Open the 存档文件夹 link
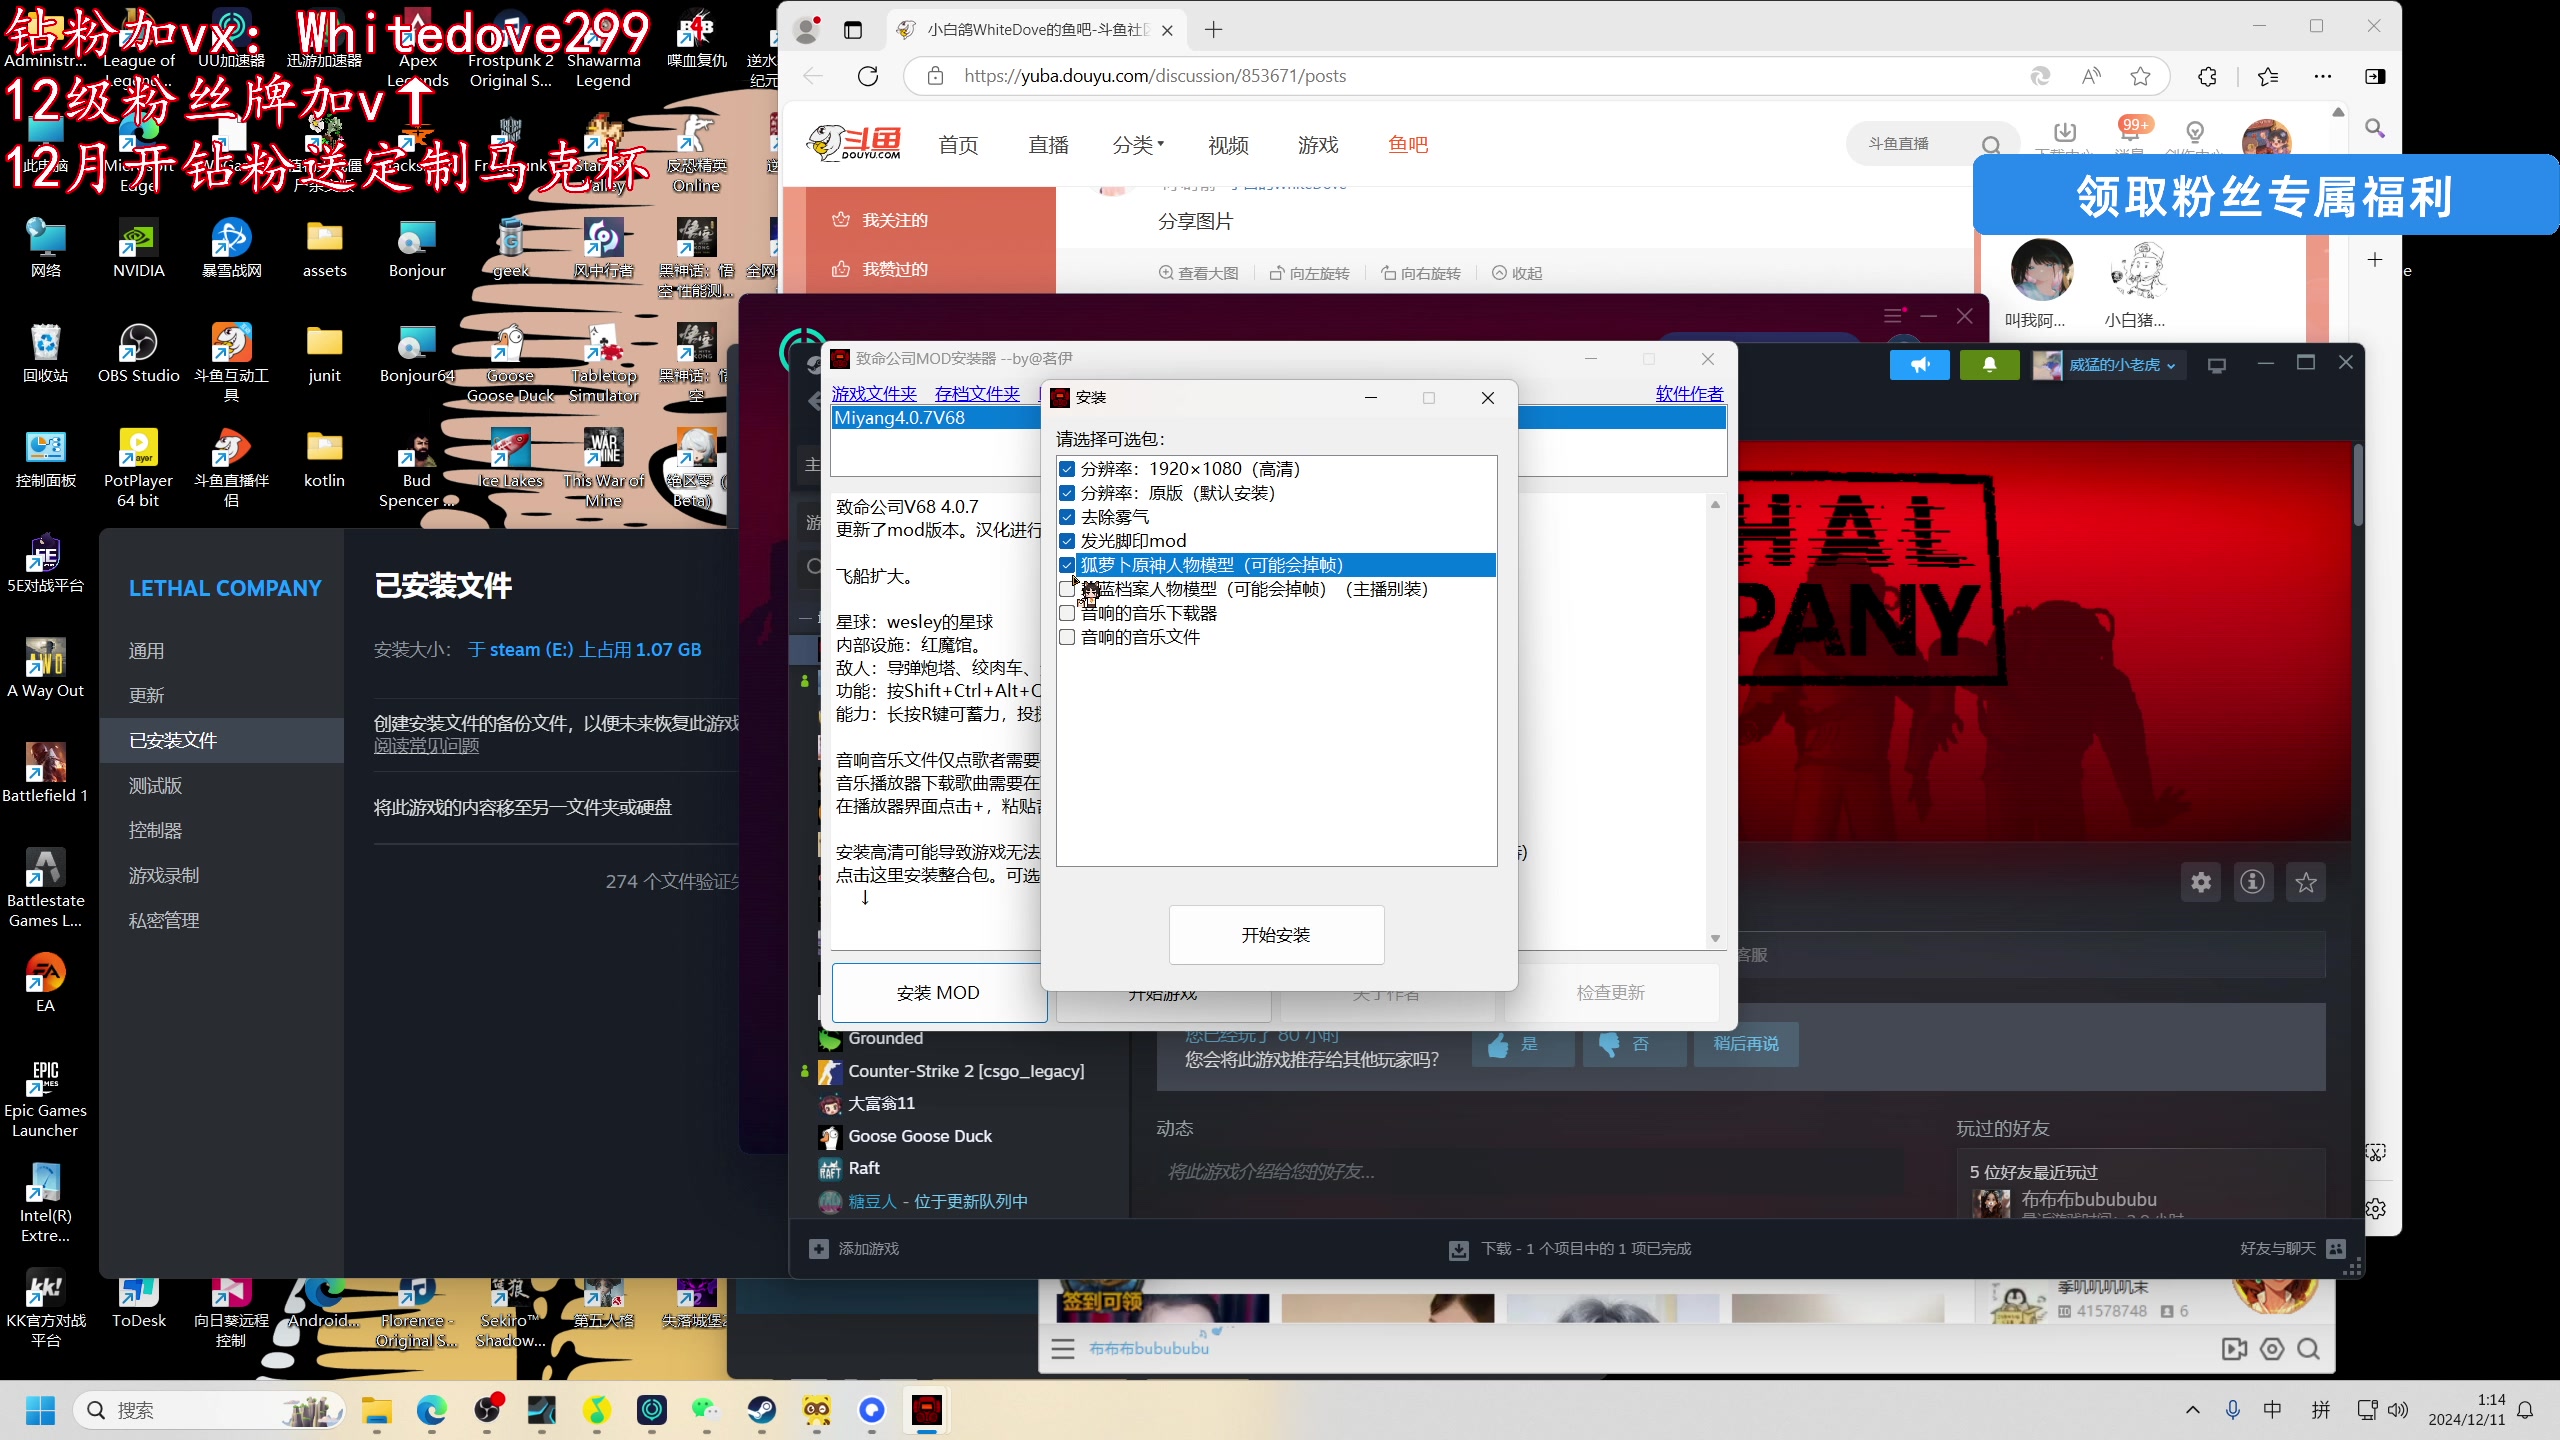Screen dimensions: 2560x1440 [977, 394]
